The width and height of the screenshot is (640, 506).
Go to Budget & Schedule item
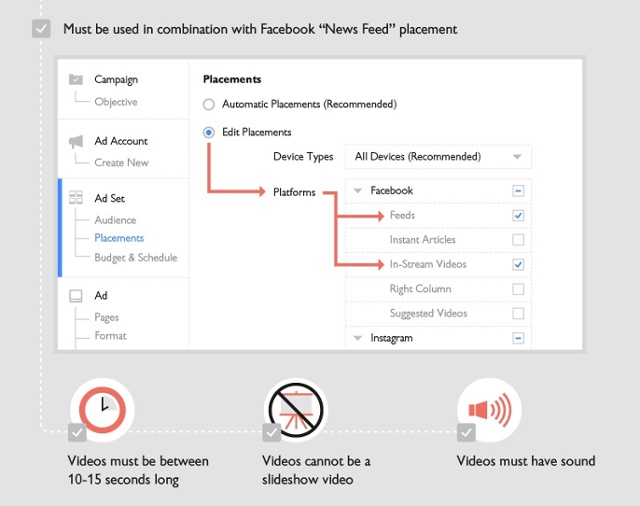[x=136, y=257]
